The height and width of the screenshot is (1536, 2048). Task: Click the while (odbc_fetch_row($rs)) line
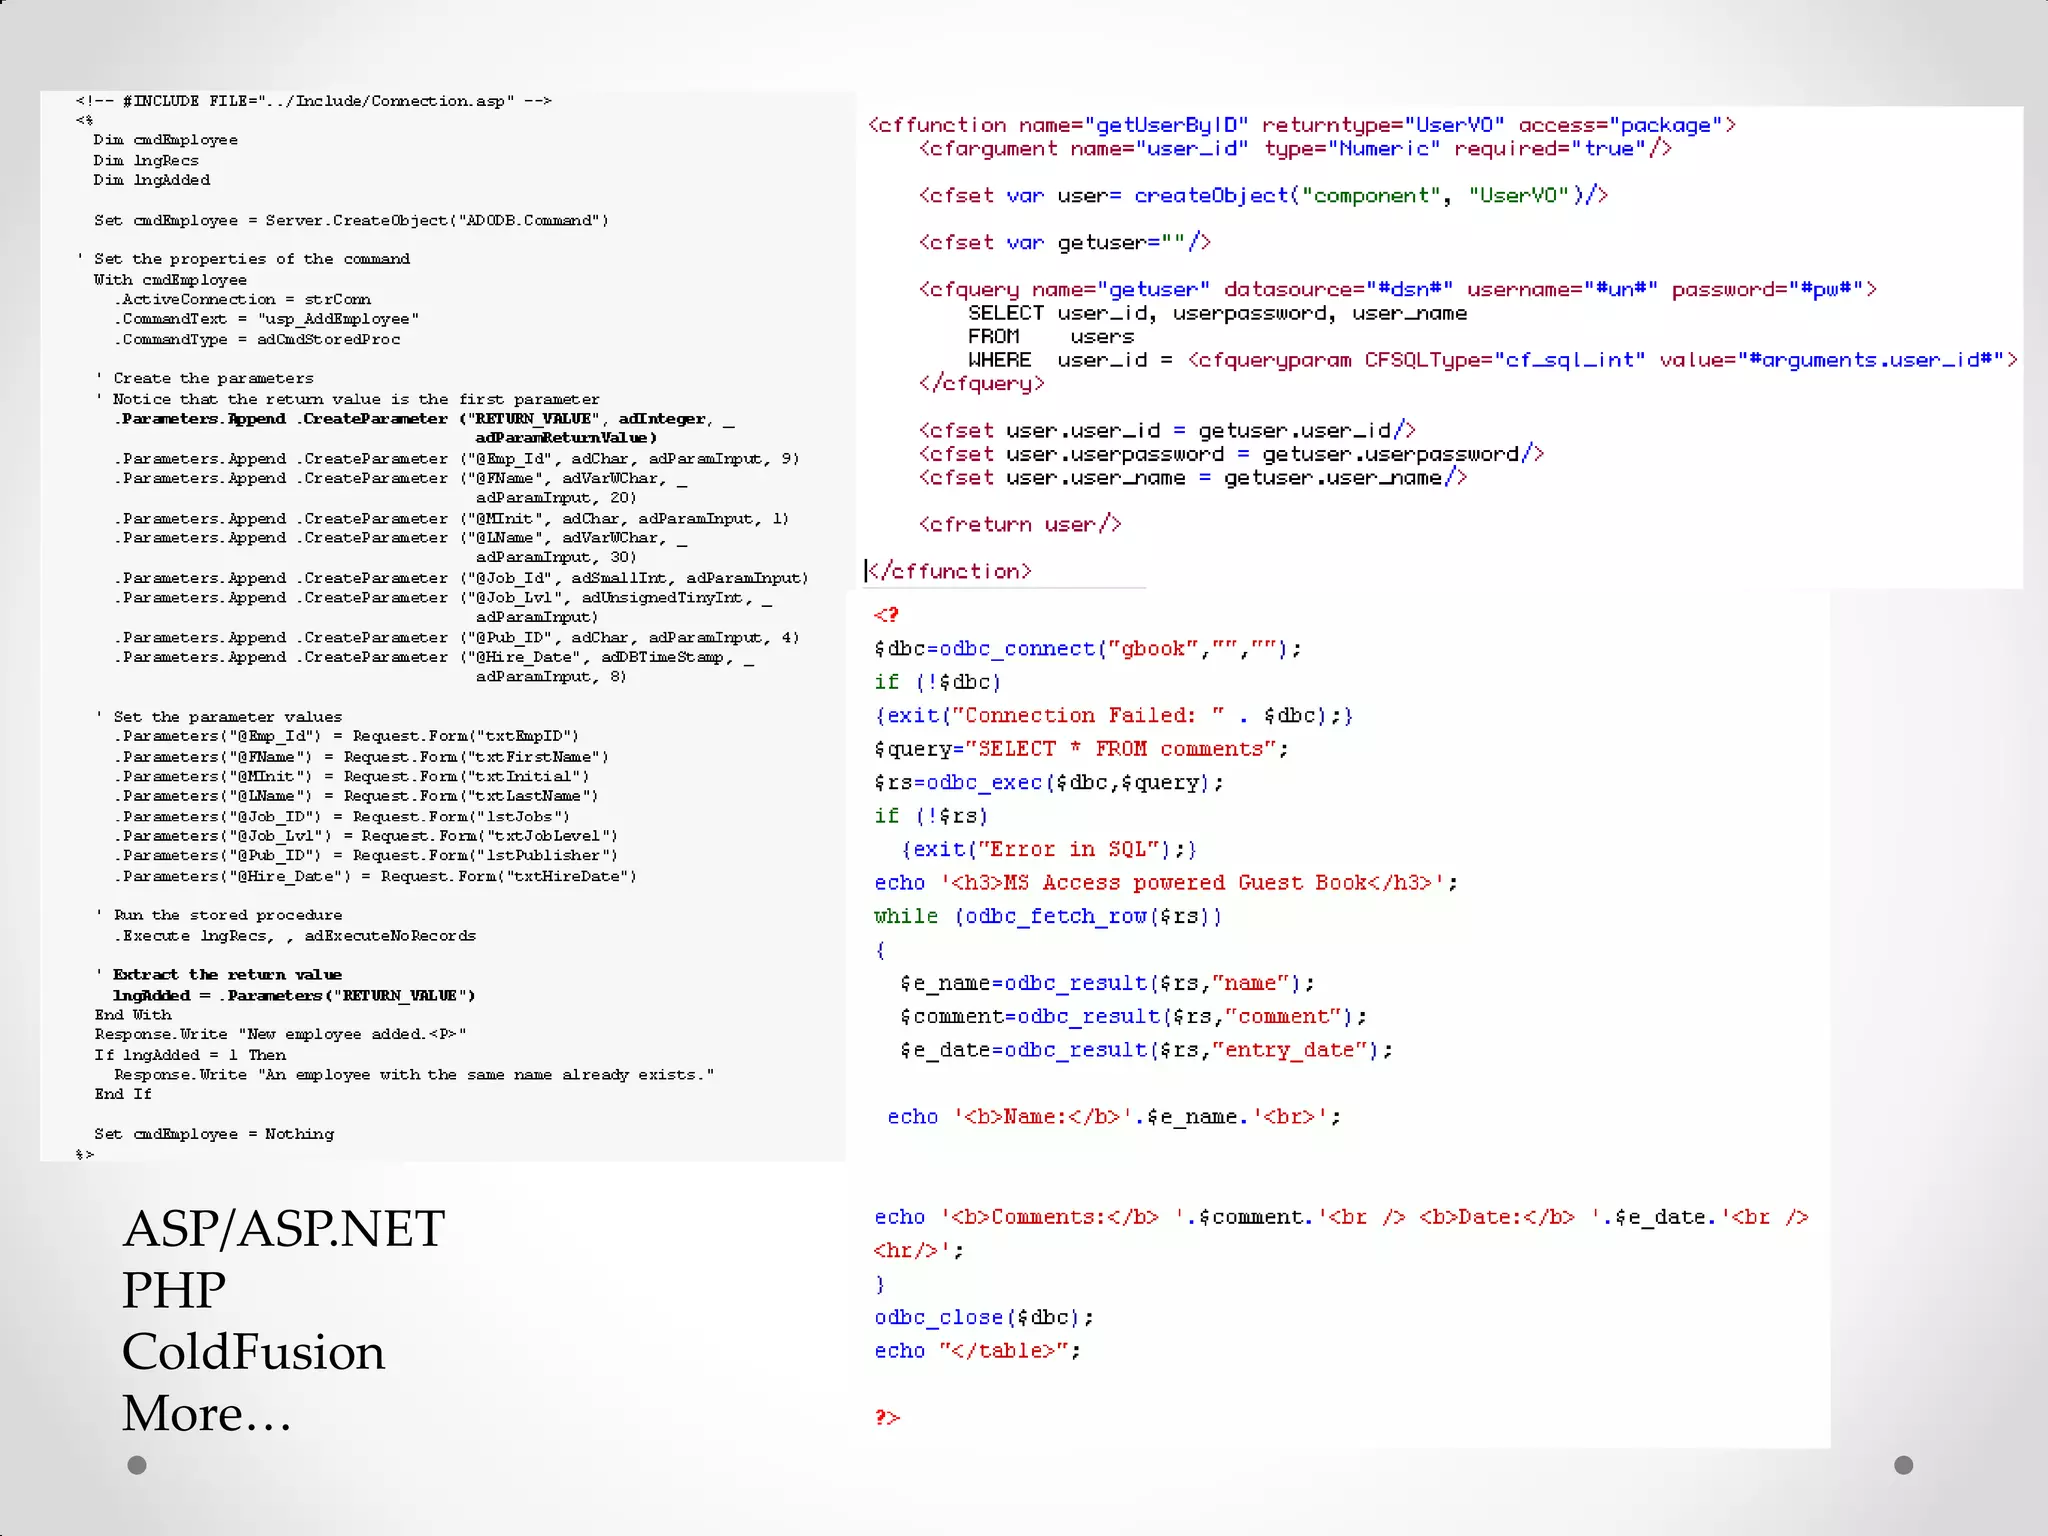1047,916
